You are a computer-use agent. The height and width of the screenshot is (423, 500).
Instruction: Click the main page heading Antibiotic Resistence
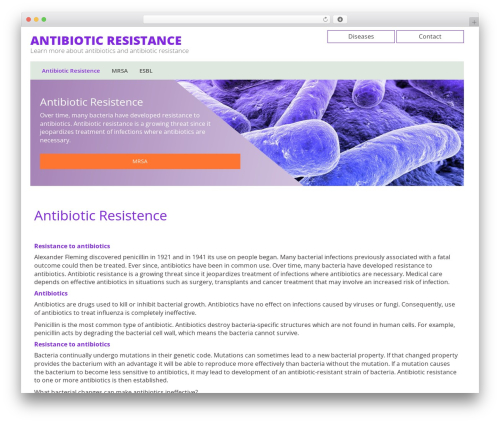[x=100, y=216]
